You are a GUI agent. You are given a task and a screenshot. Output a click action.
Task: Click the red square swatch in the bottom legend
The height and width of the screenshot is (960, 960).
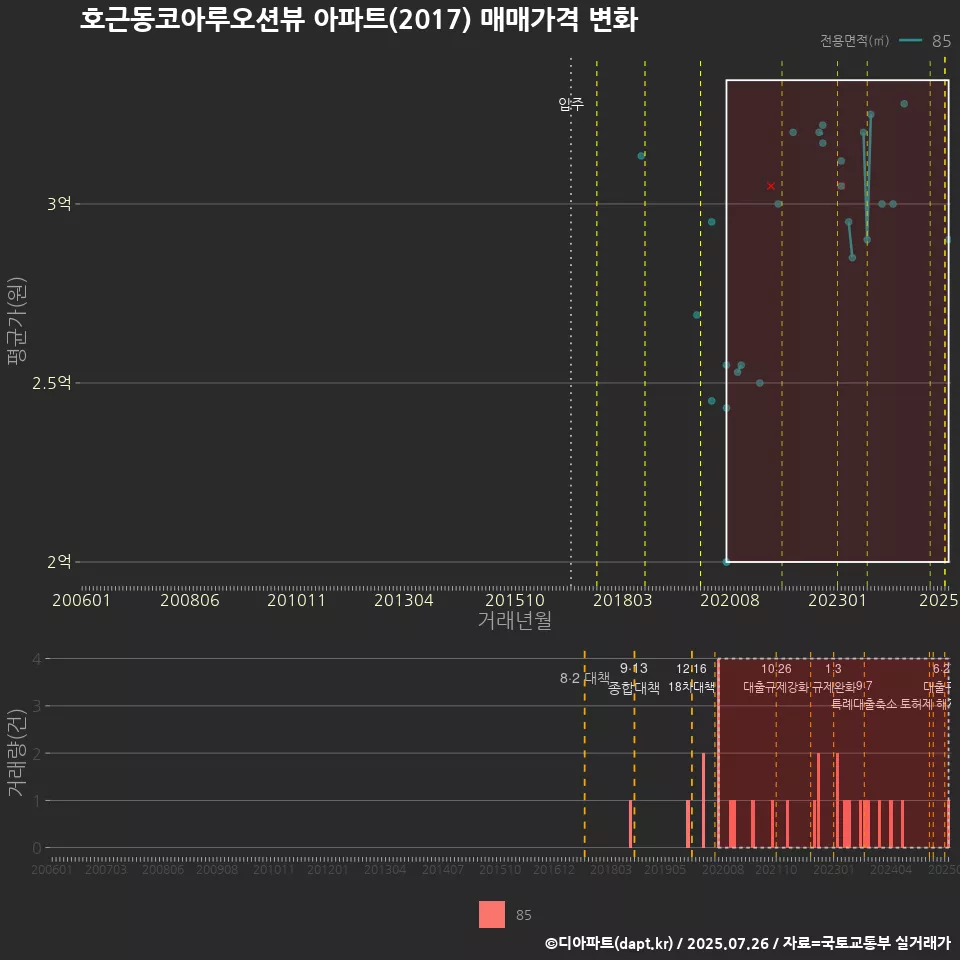click(492, 914)
